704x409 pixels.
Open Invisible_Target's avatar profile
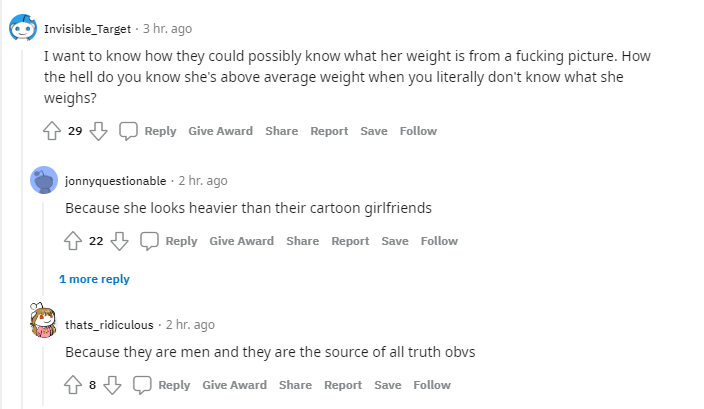(x=23, y=28)
